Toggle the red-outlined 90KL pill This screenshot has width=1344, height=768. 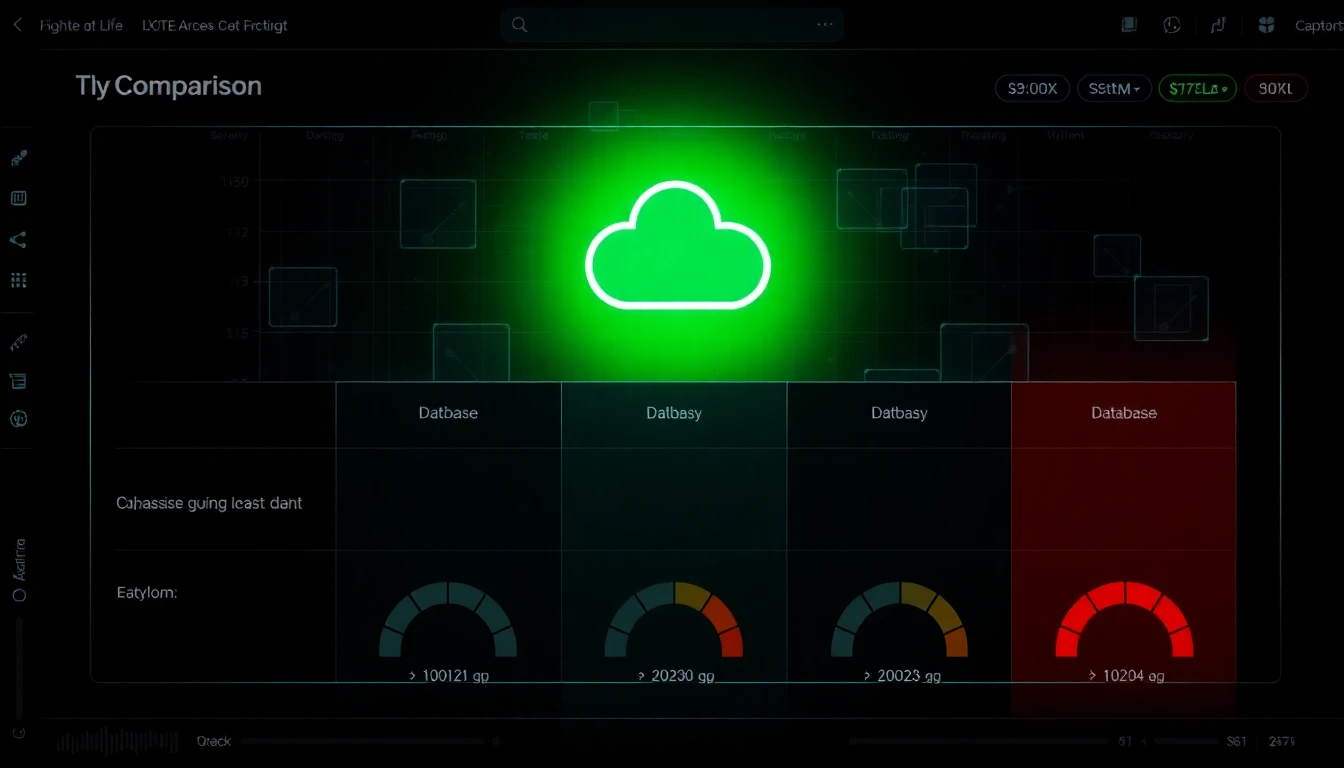(x=1276, y=89)
